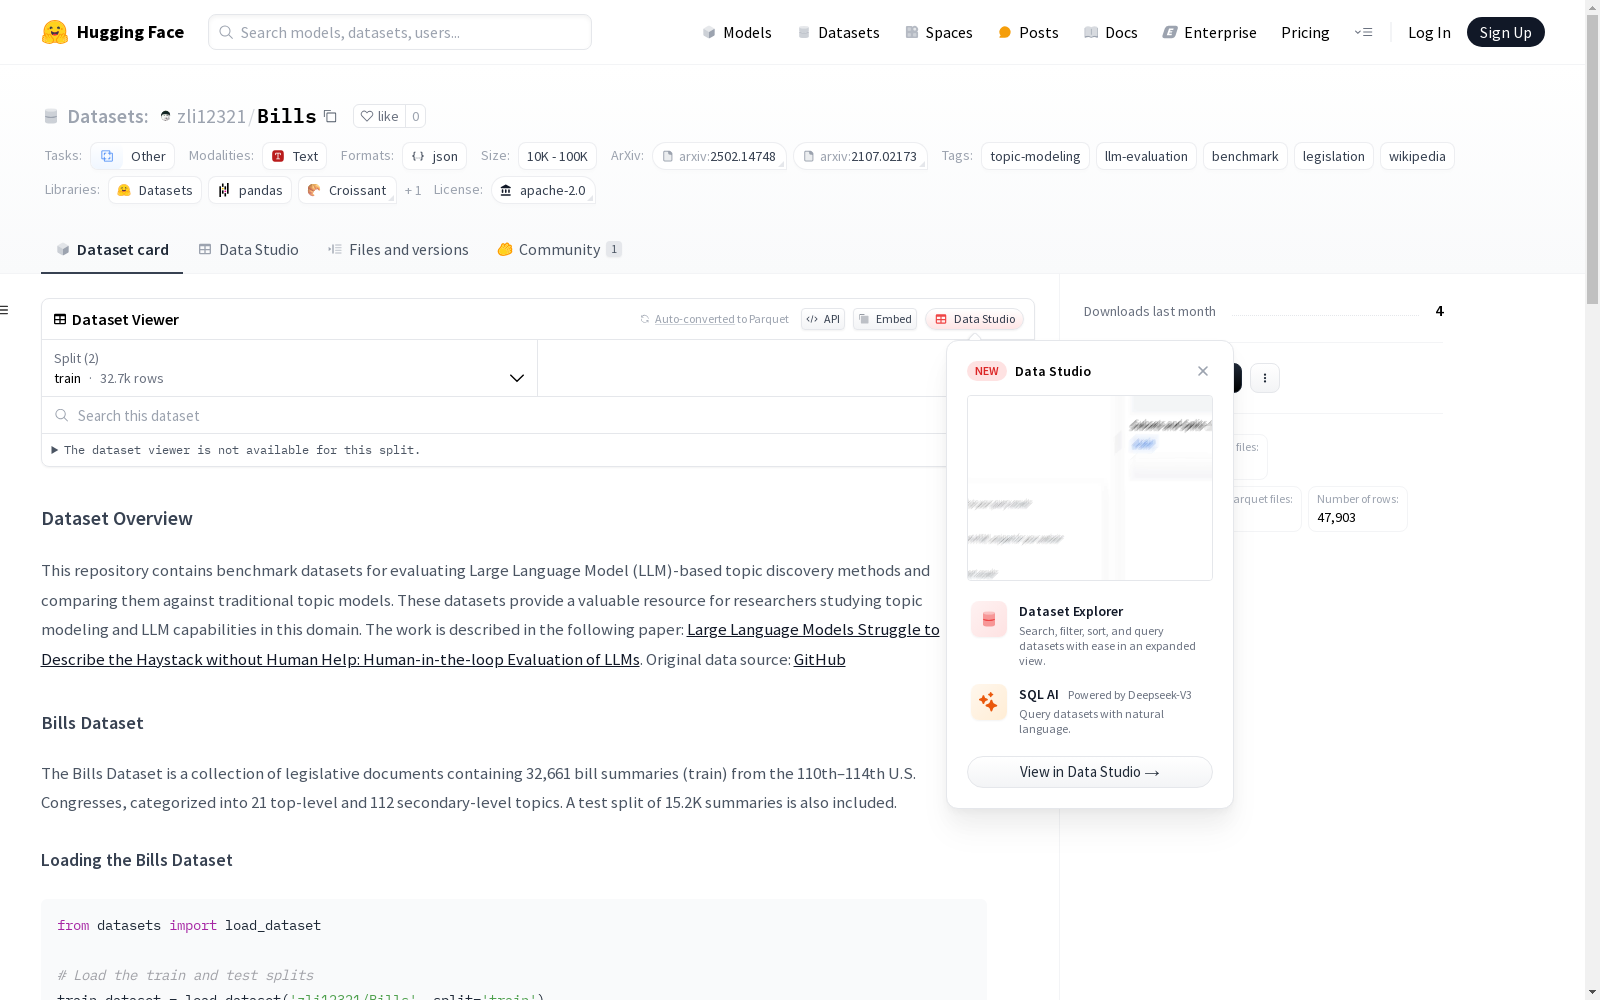Copy dataset name with the copy icon
Viewport: 1600px width, 1000px height.
coord(330,116)
